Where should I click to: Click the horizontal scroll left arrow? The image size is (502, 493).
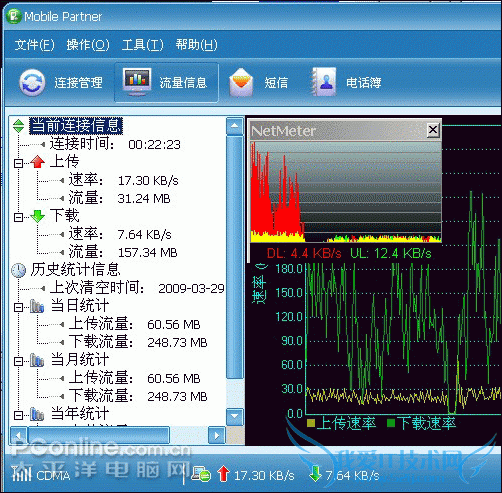coord(19,435)
